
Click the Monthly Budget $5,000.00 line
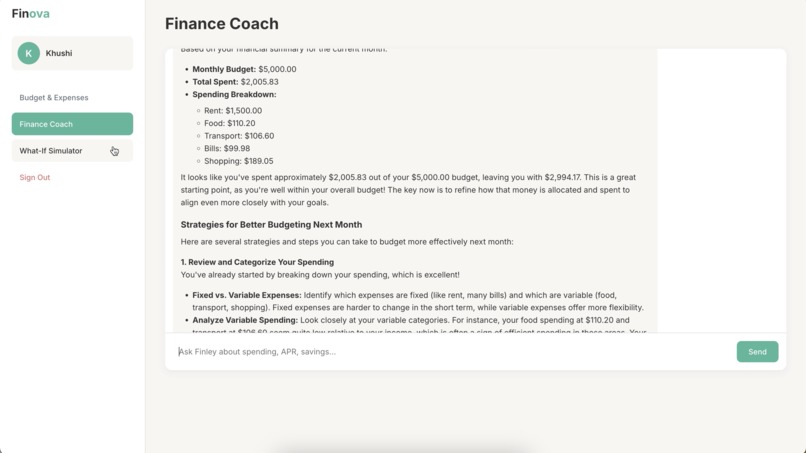click(244, 69)
